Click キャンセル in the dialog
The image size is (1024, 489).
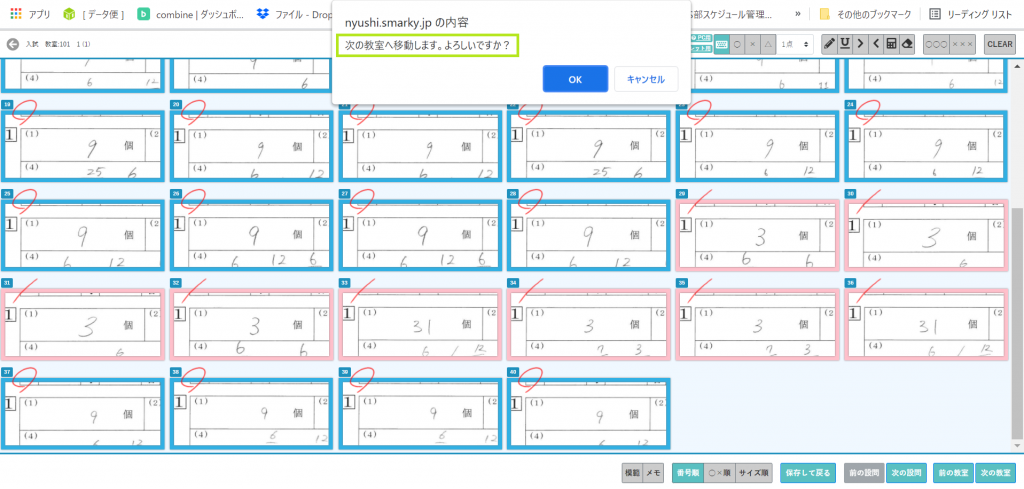coord(646,79)
